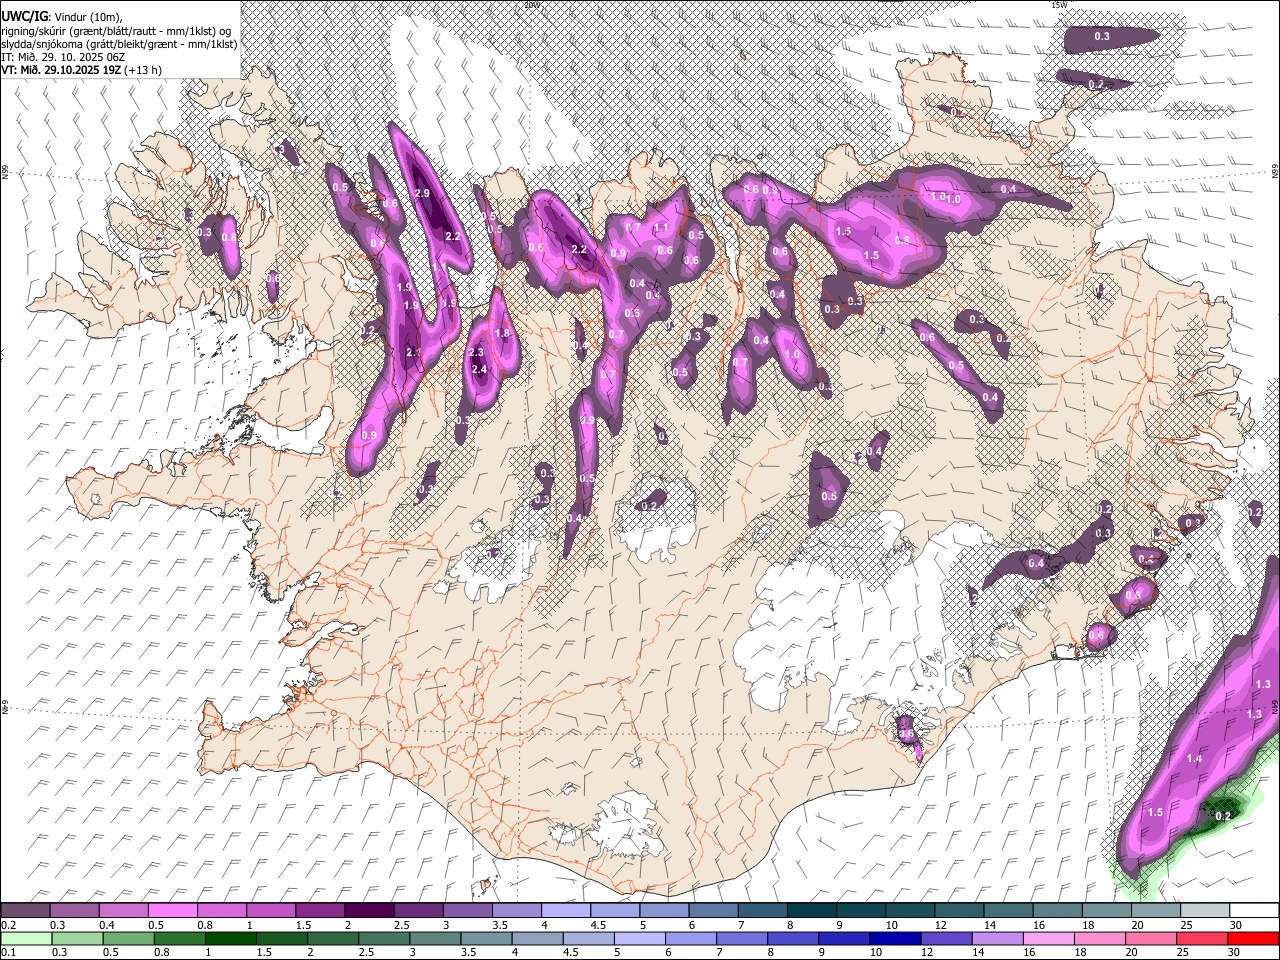Click the "0.2" value inside the green rain patch
The image size is (1280, 960).
(1222, 816)
